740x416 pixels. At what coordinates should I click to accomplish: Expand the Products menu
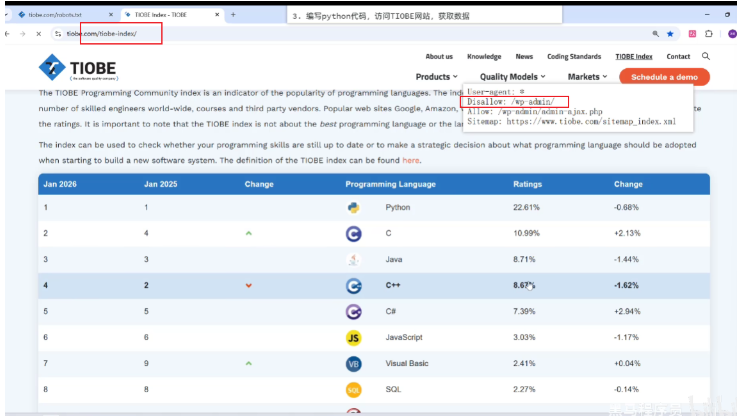click(x=437, y=76)
